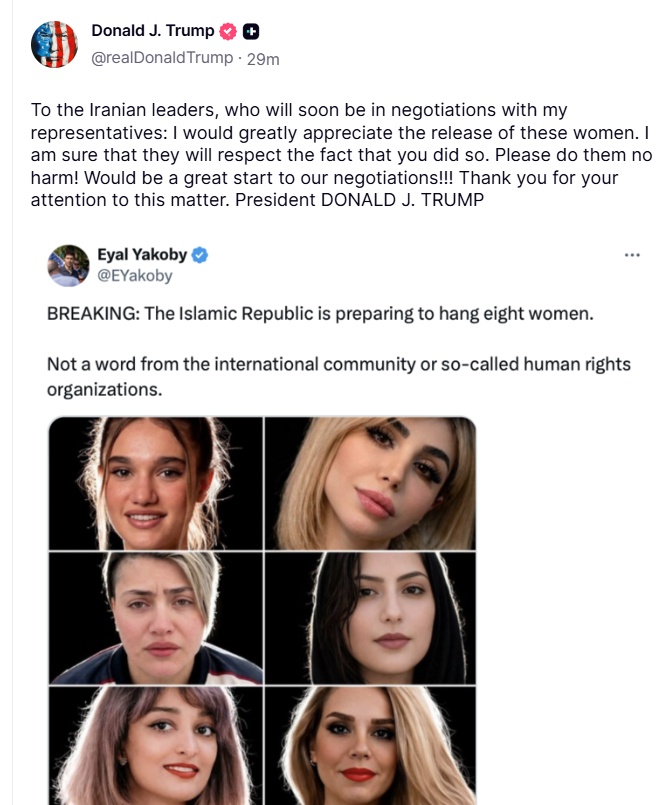Click Trump's post text about Iranian leaders
The width and height of the screenshot is (671, 805).
pyautogui.click(x=341, y=155)
